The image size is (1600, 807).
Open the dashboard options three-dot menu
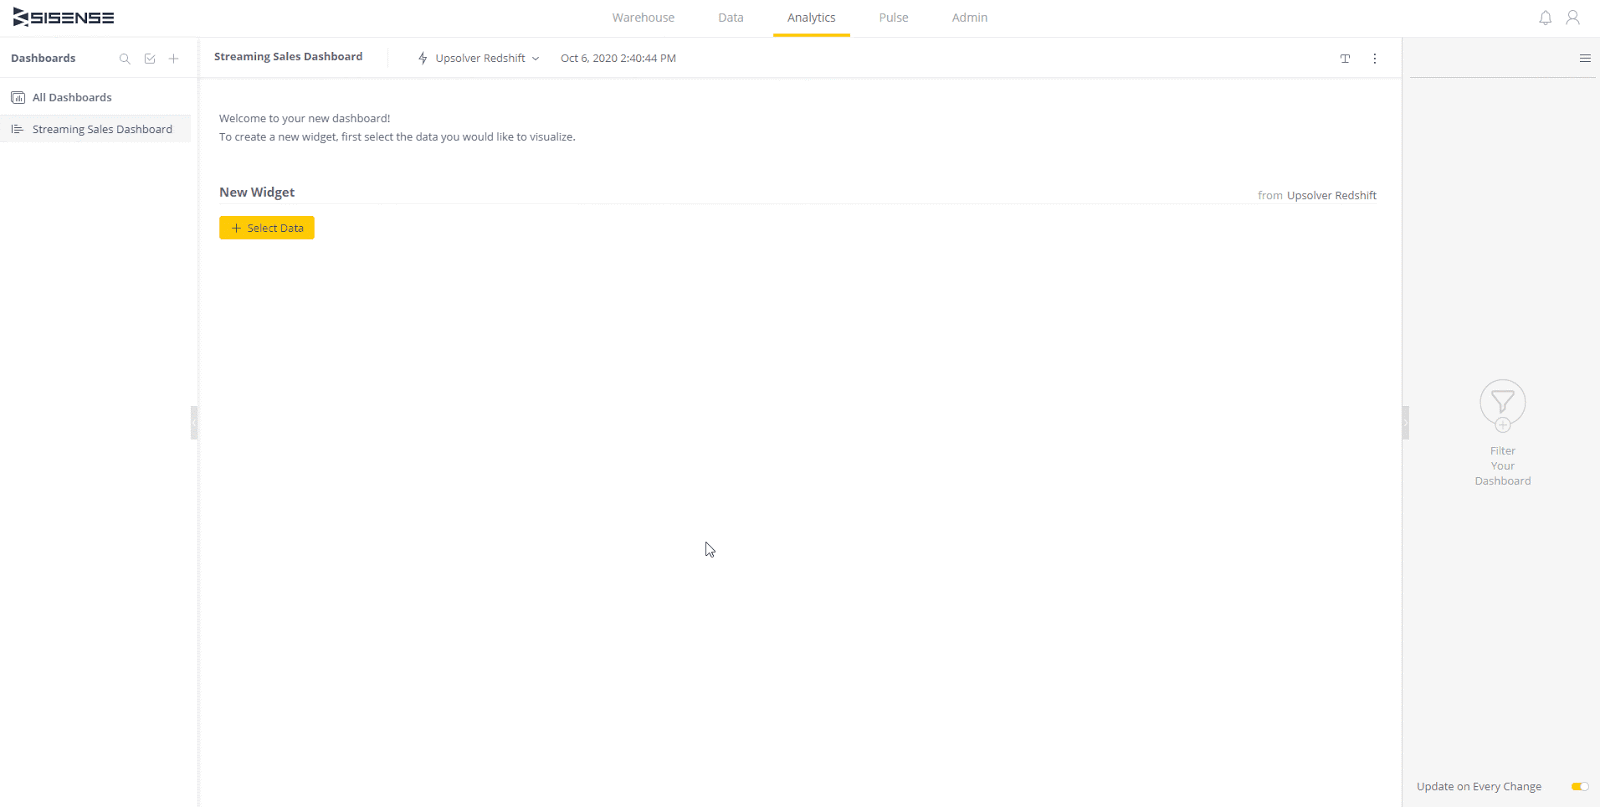[1375, 59]
